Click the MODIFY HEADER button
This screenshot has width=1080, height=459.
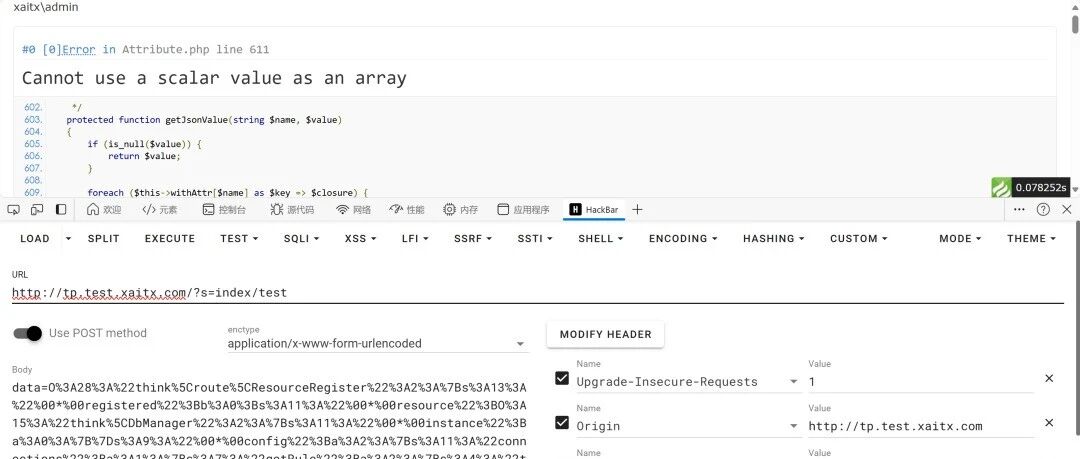point(605,334)
